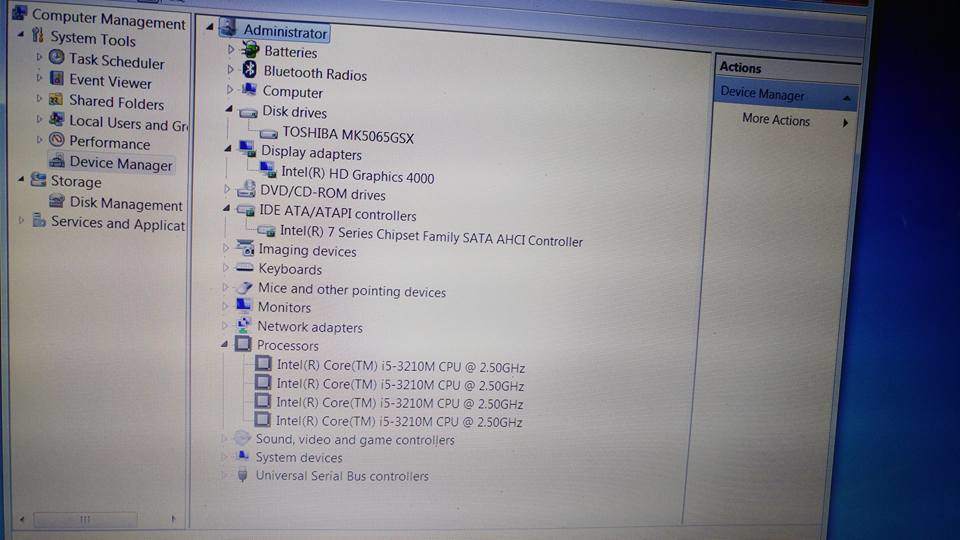Click the Network adapters icon
Image resolution: width=960 pixels, height=540 pixels.
point(244,324)
